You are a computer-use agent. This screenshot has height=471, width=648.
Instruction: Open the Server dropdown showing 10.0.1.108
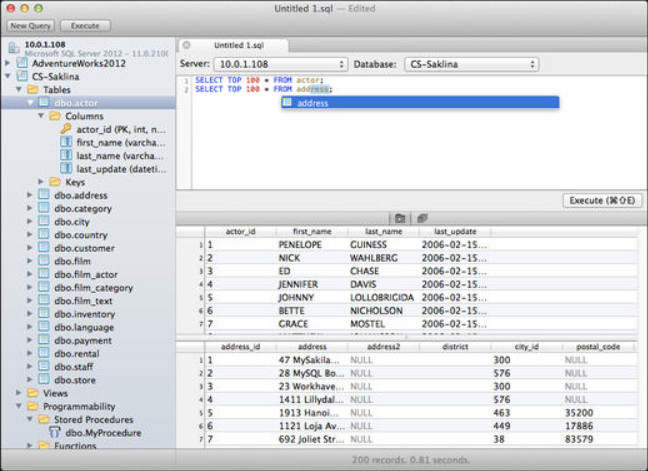point(280,64)
